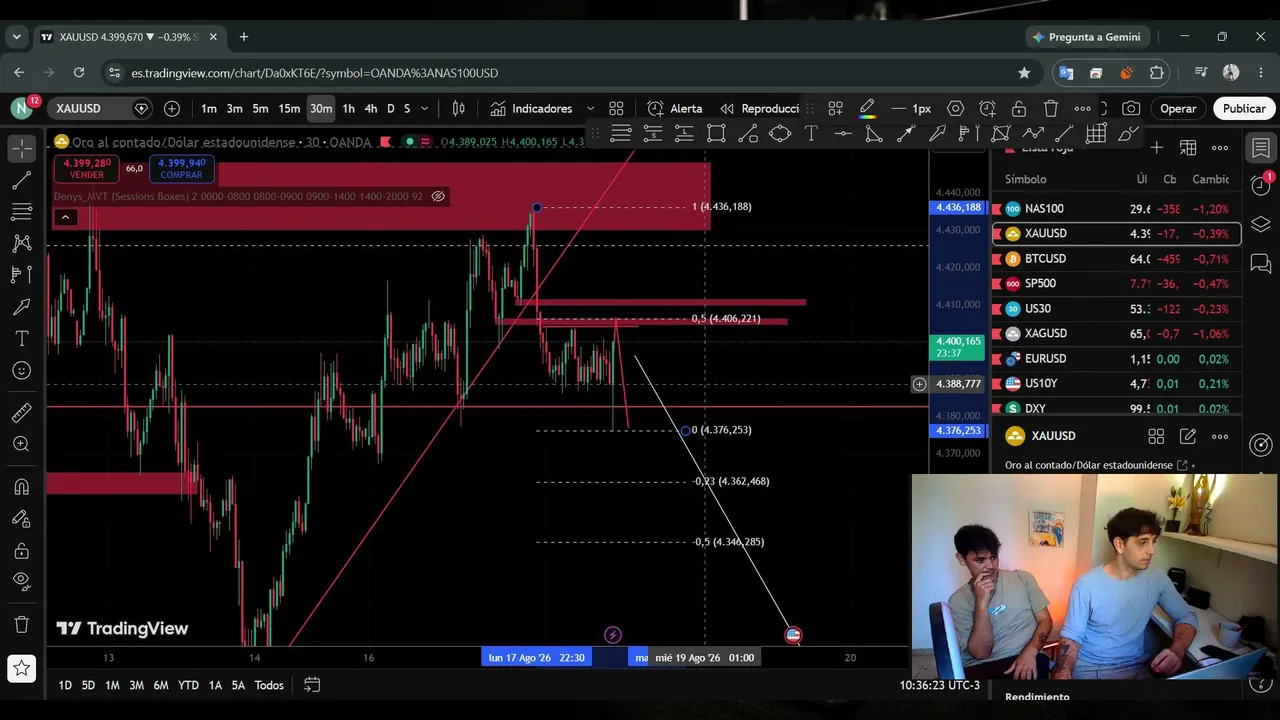Image resolution: width=1280 pixels, height=720 pixels.
Task: Select EURUSD in the watchlist
Action: [1116, 359]
